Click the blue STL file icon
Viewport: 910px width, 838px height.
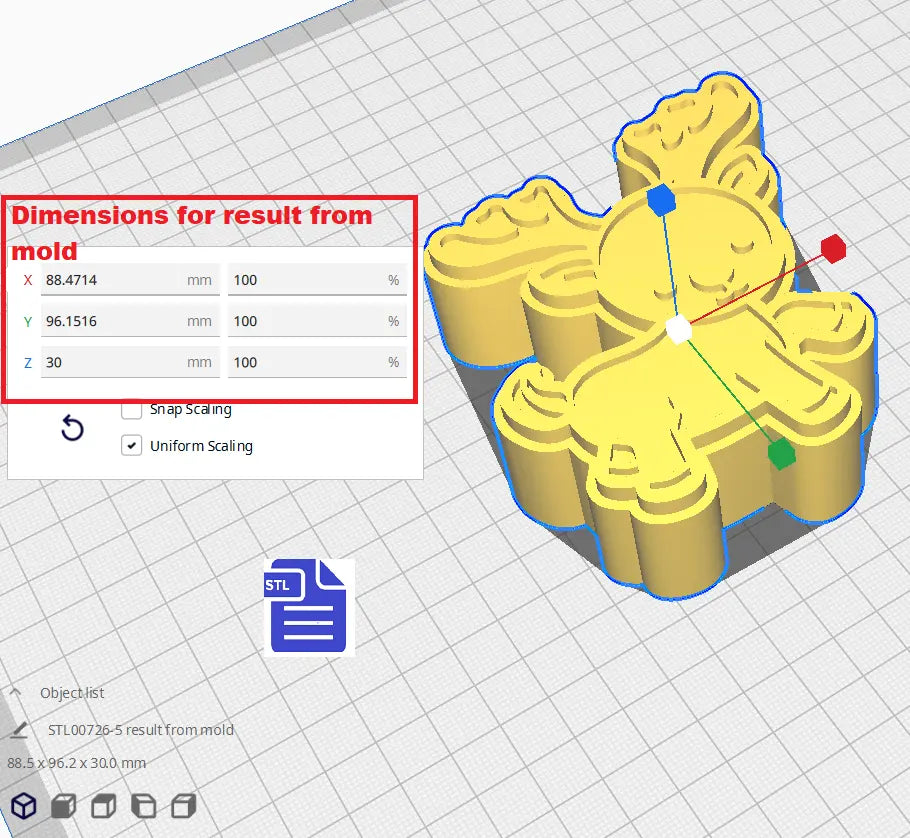(x=309, y=607)
